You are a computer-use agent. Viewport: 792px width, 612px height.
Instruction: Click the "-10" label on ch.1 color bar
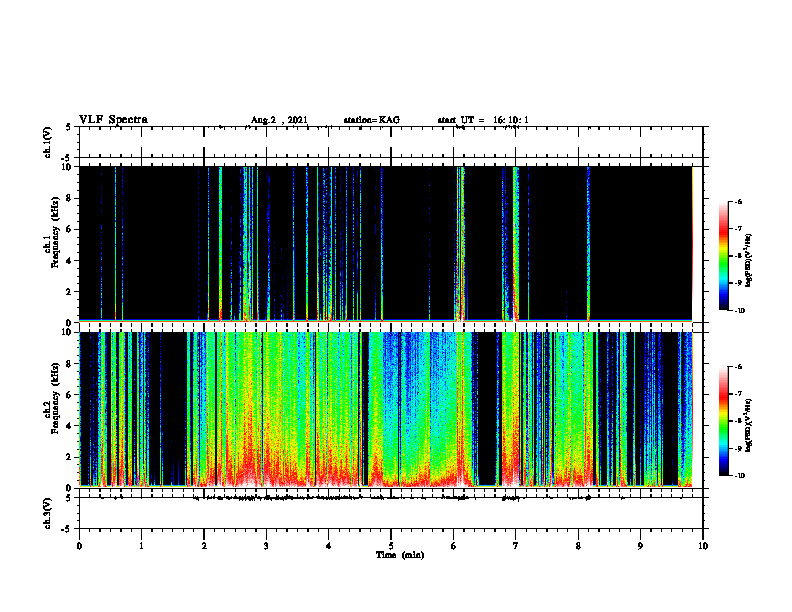(x=739, y=311)
